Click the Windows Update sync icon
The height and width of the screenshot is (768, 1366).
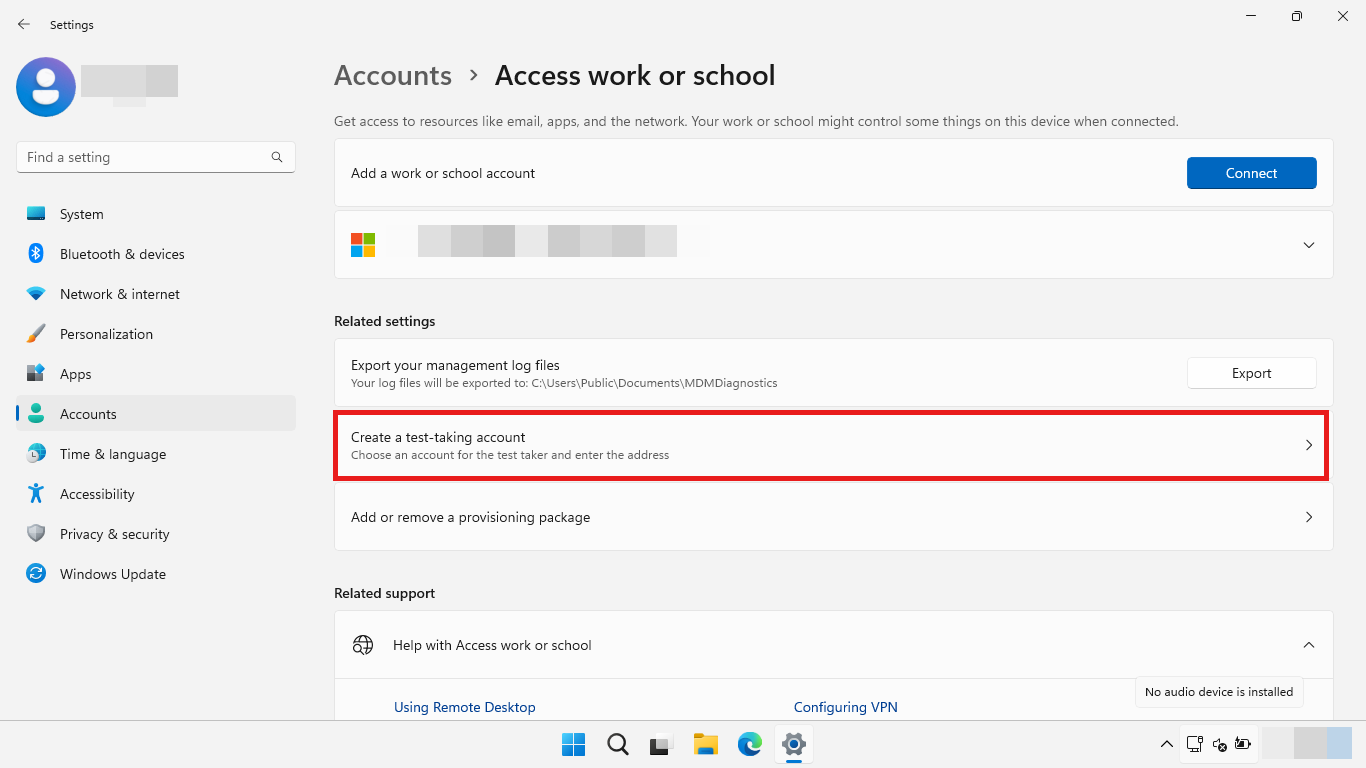pyautogui.click(x=36, y=574)
